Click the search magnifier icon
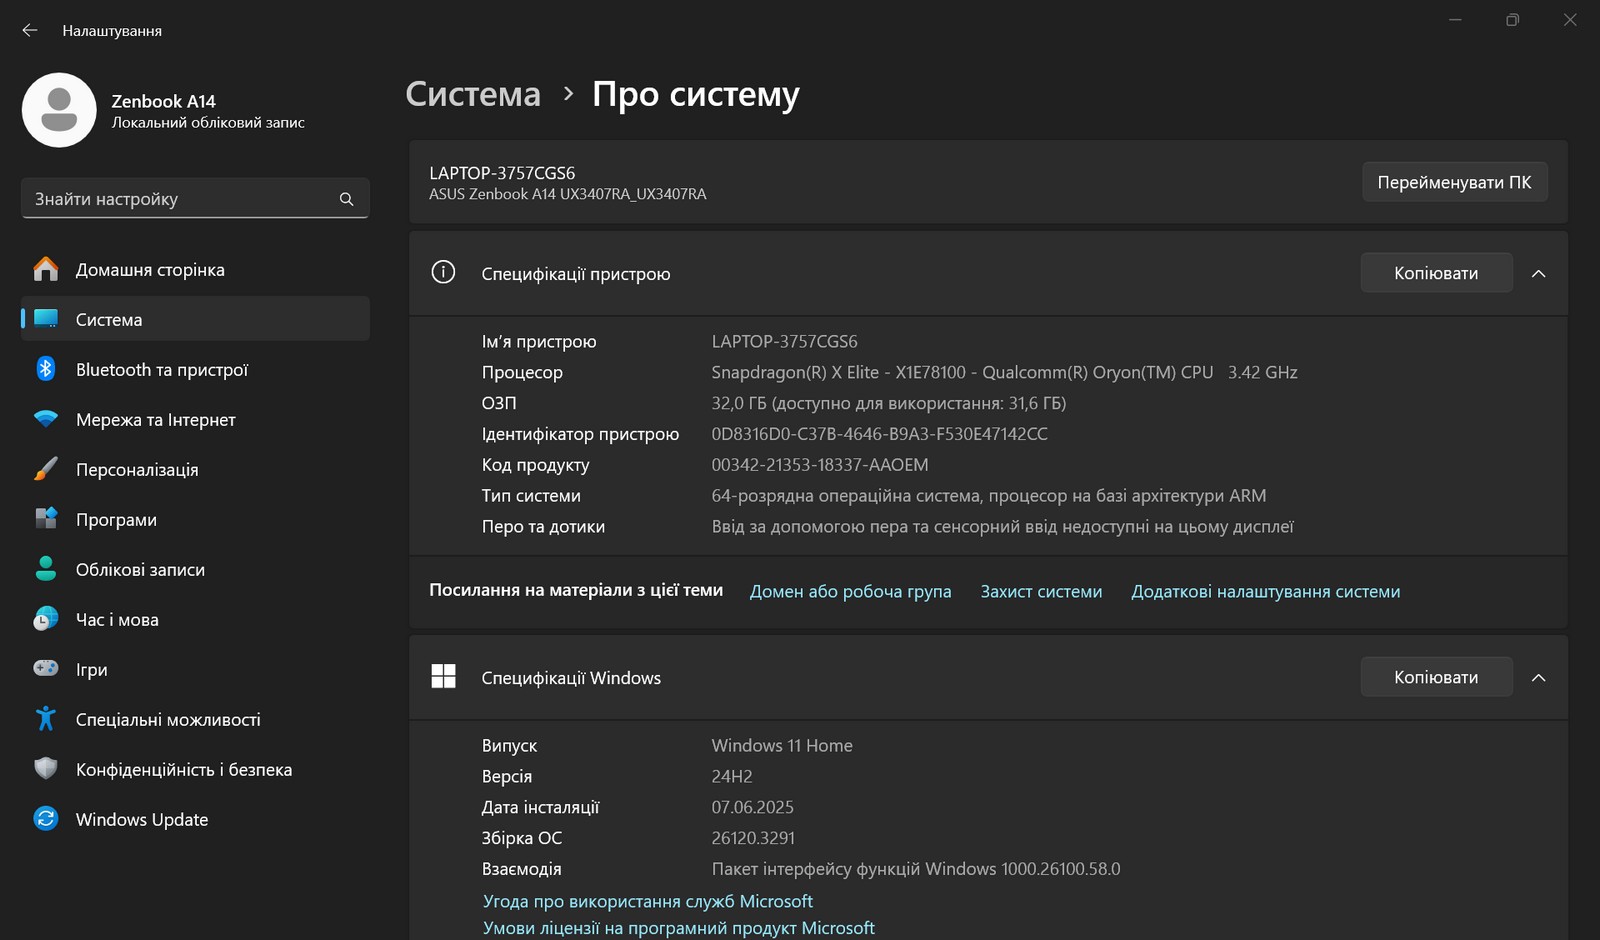Viewport: 1600px width, 940px height. click(x=346, y=199)
